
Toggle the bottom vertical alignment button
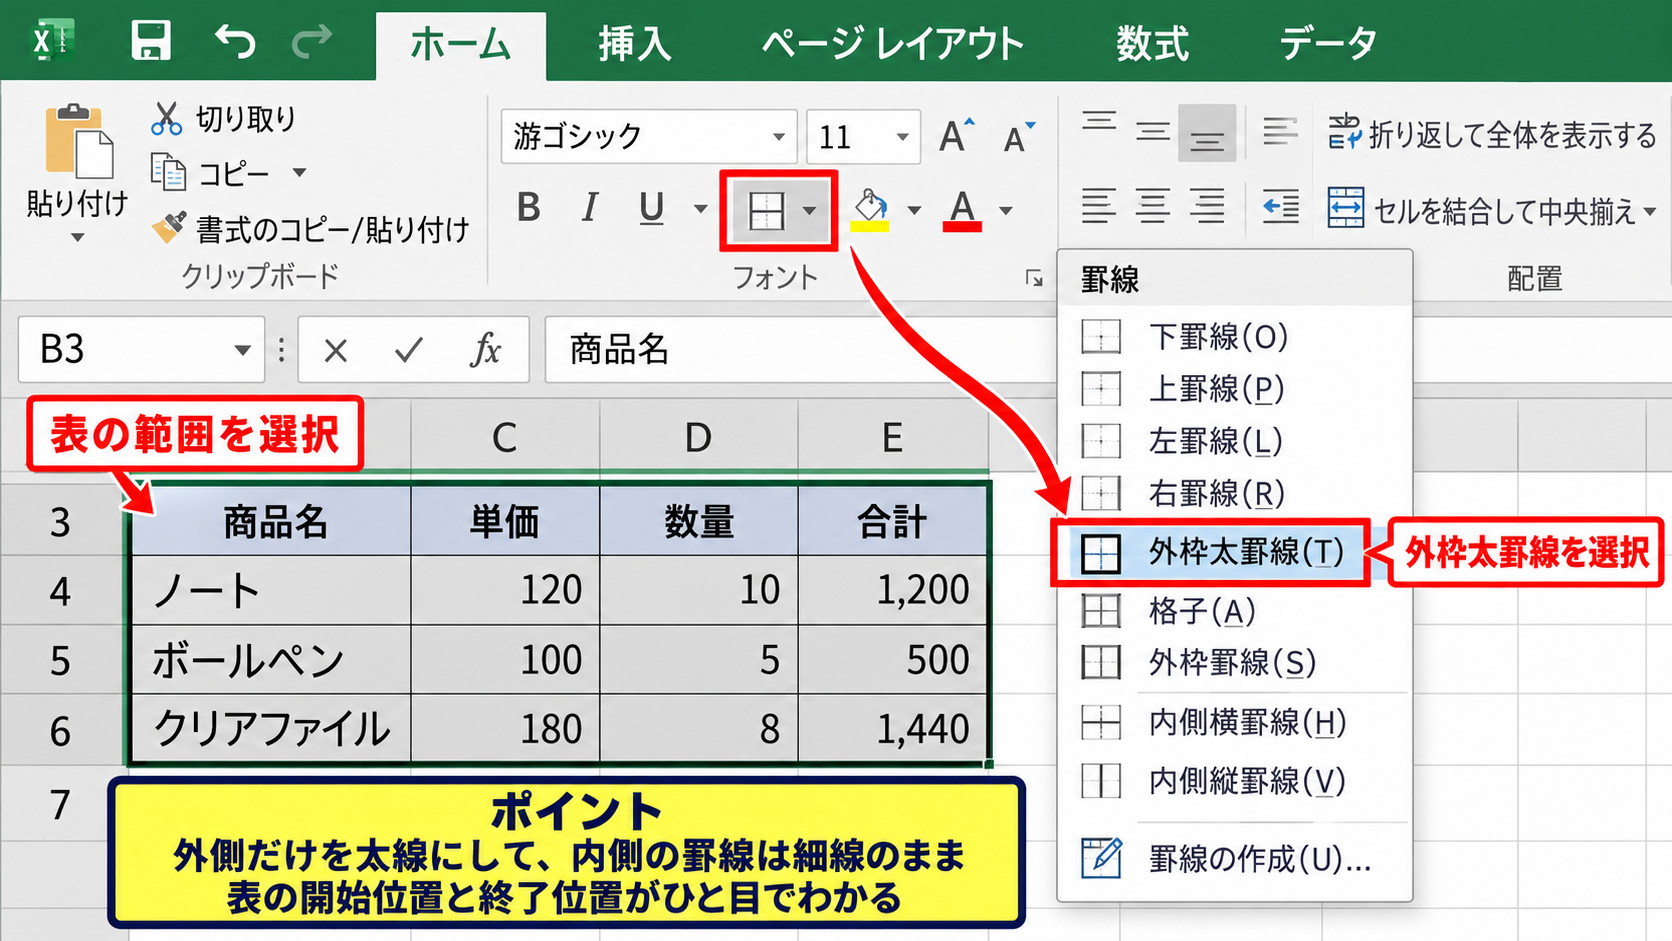click(x=1207, y=132)
